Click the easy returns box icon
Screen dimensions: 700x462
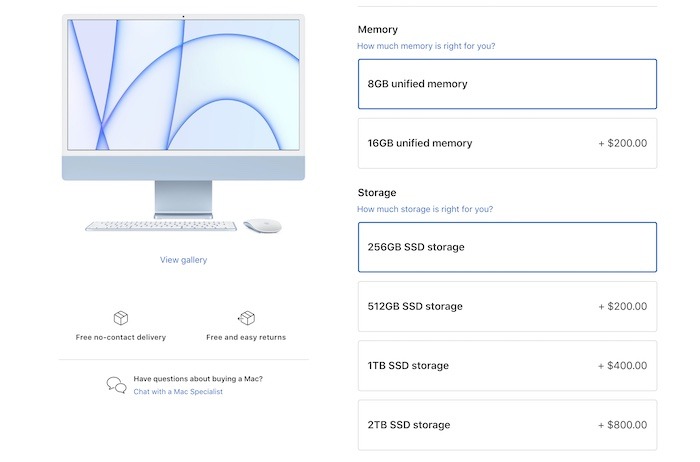tap(246, 318)
